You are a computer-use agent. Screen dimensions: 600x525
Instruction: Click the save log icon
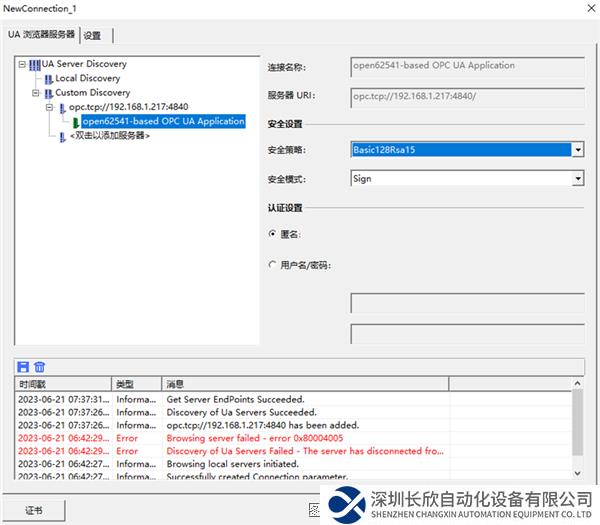coord(23,367)
